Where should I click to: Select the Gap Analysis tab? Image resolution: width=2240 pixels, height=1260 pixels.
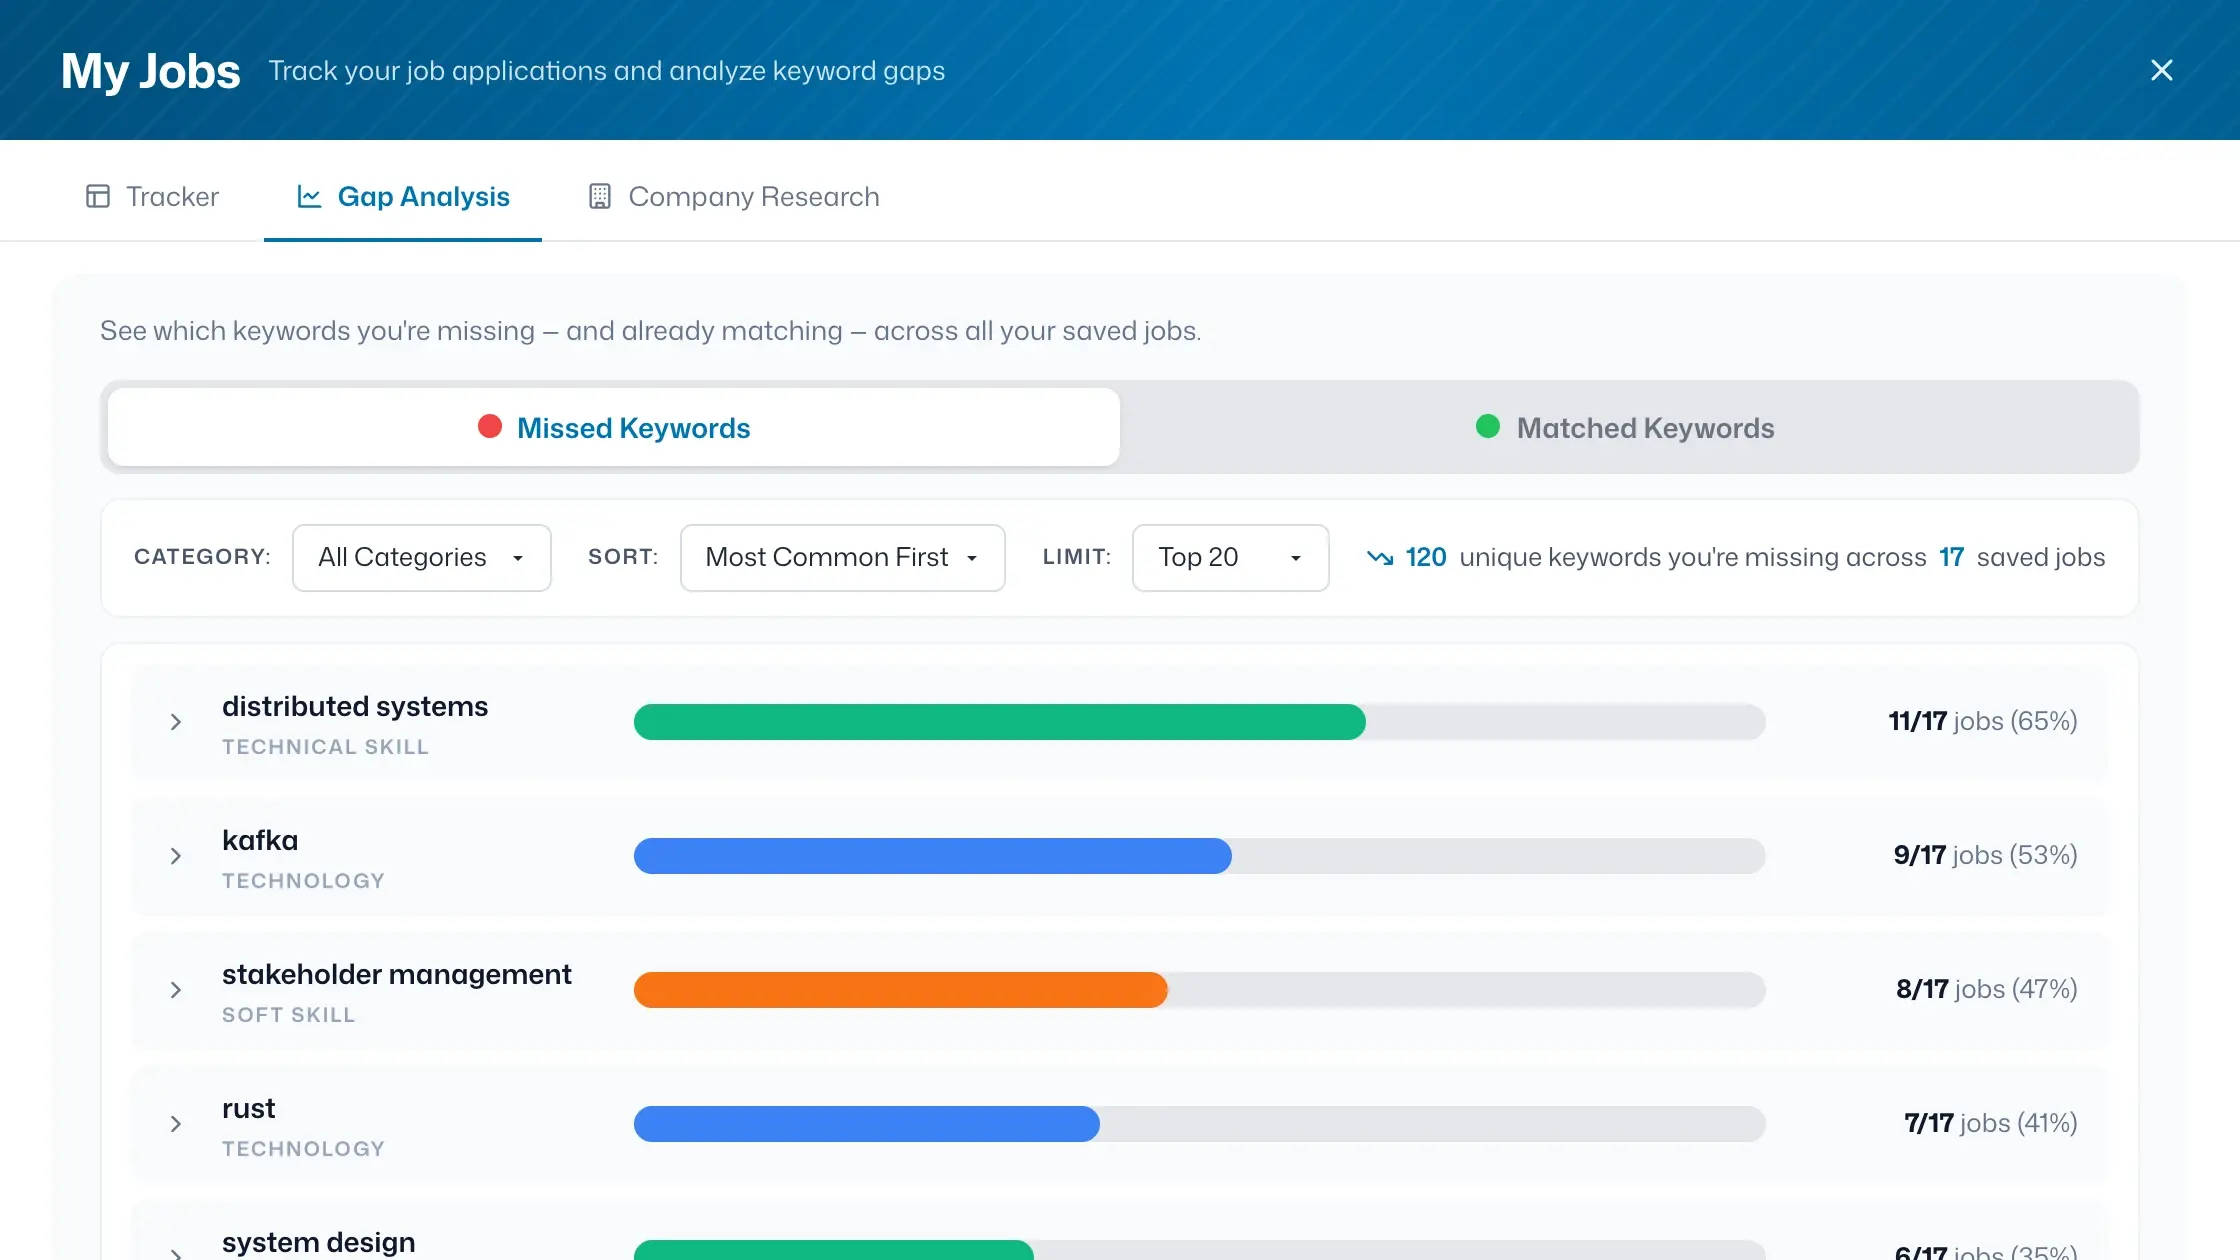[x=403, y=196]
